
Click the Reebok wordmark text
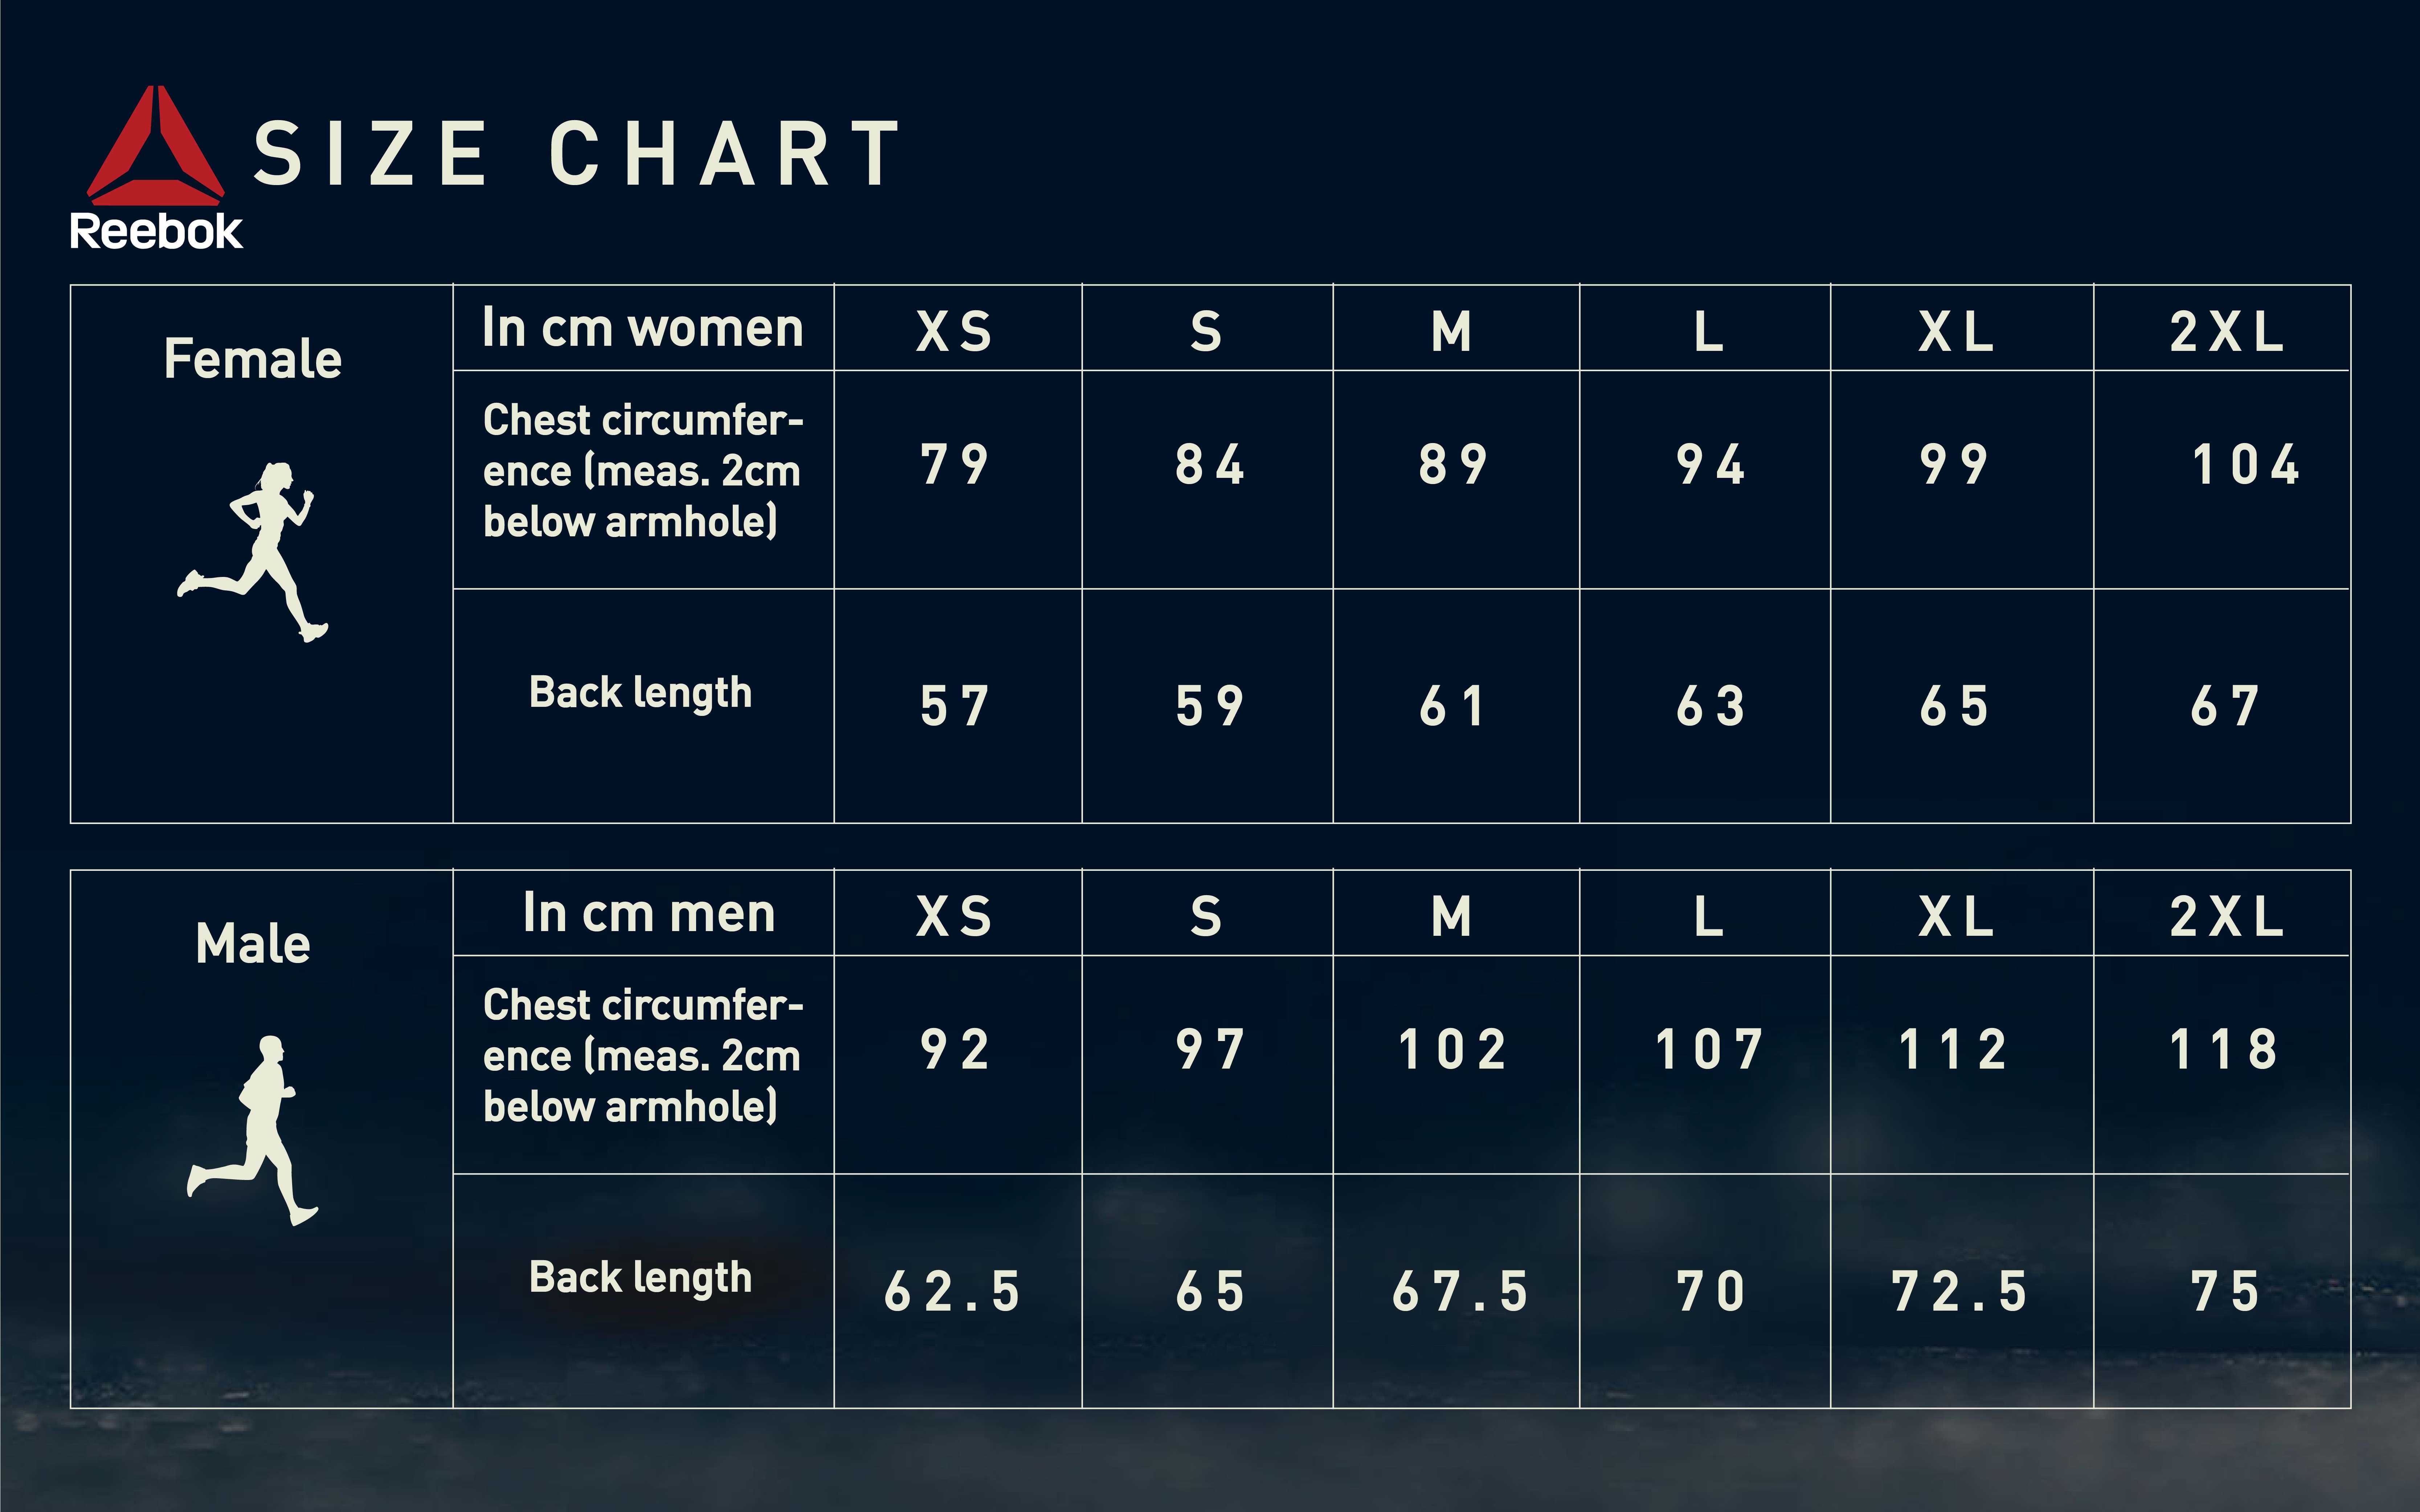click(156, 231)
